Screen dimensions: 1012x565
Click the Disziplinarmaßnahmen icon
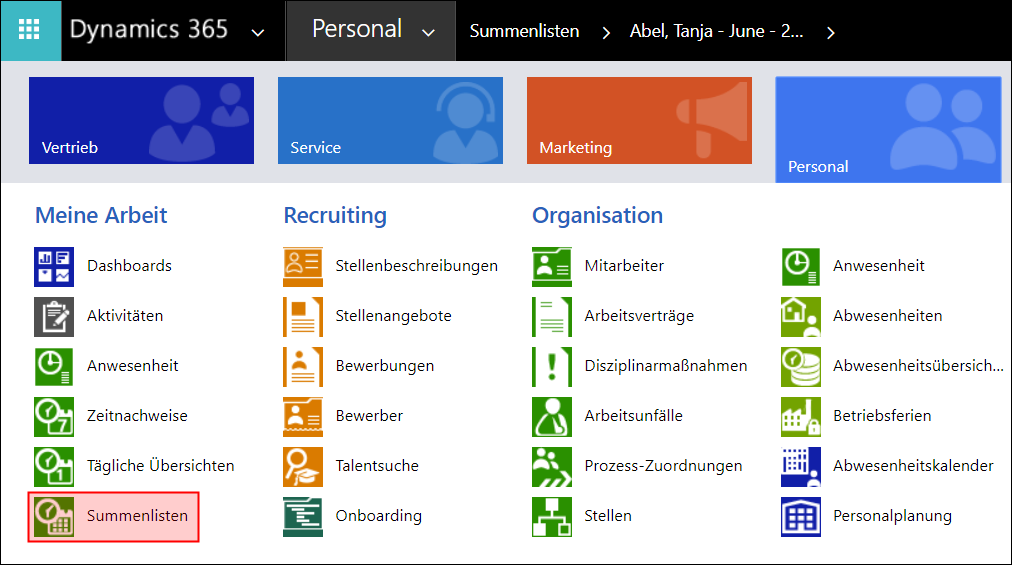pos(552,366)
